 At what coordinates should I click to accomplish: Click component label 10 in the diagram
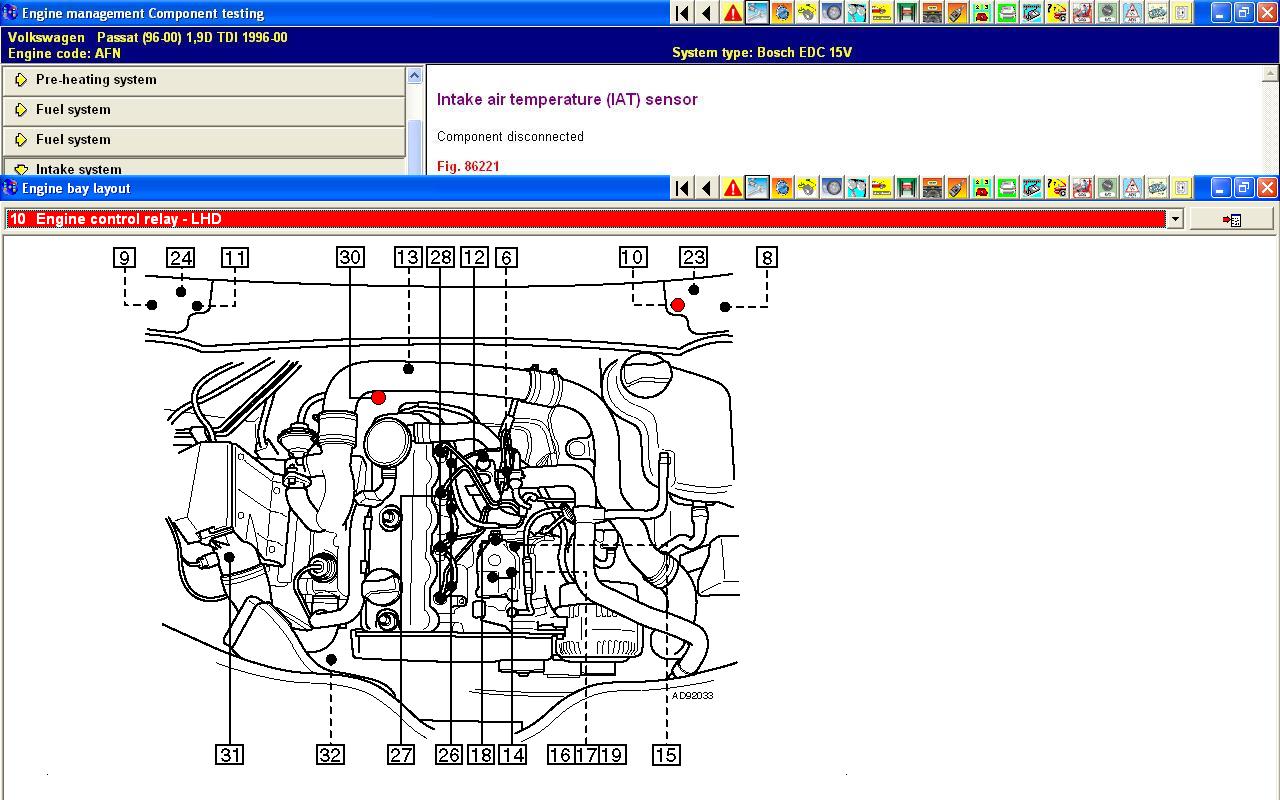tap(632, 258)
